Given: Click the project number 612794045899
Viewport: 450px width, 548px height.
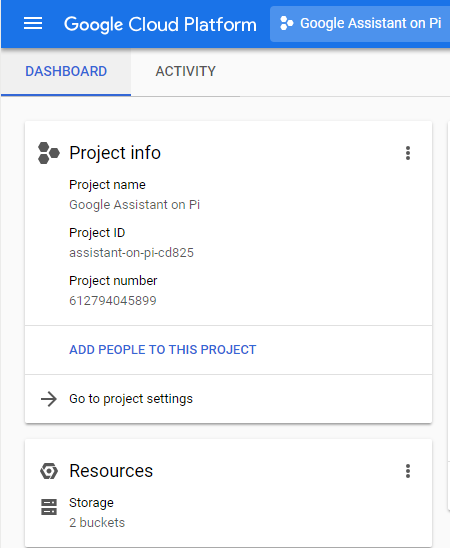Looking at the screenshot, I should point(113,301).
